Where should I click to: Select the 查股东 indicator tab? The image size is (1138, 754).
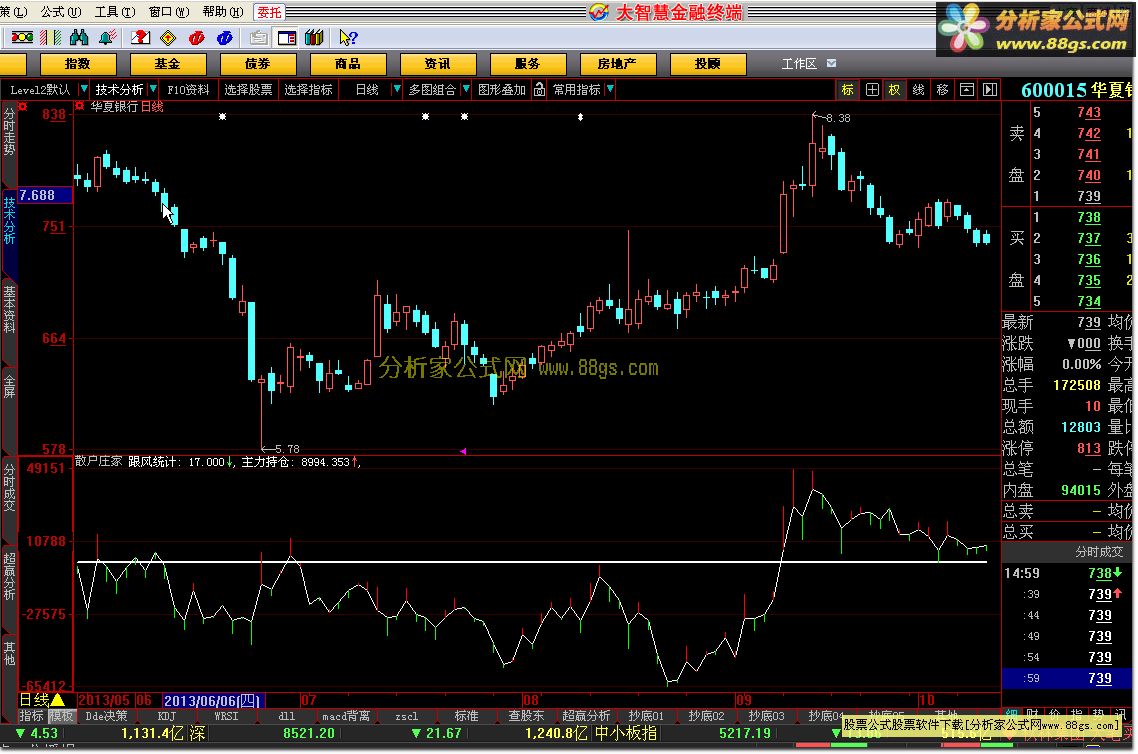click(526, 716)
